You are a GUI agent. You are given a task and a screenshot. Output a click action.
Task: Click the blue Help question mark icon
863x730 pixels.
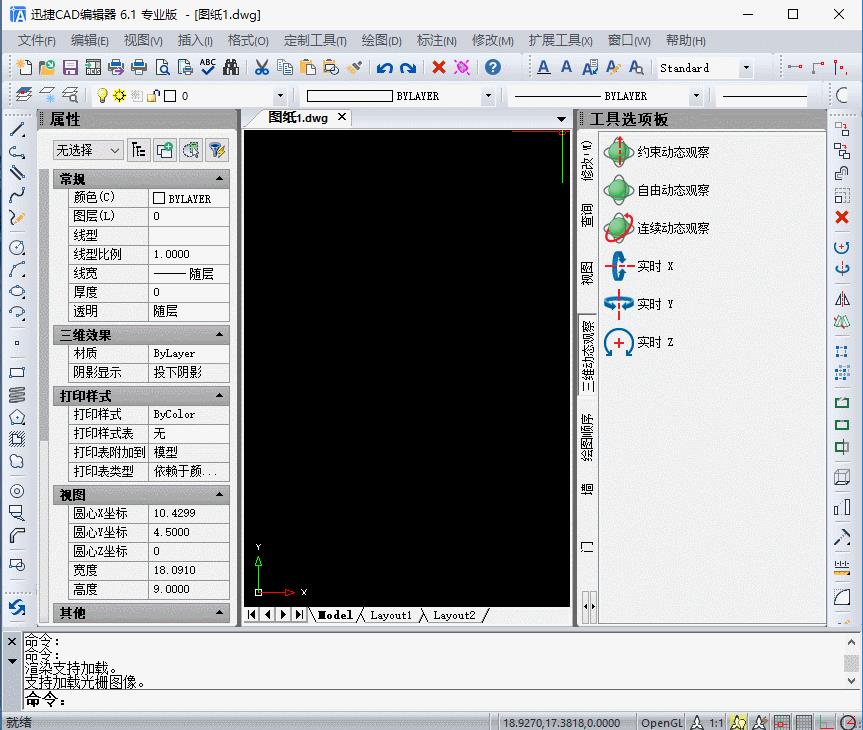point(492,68)
